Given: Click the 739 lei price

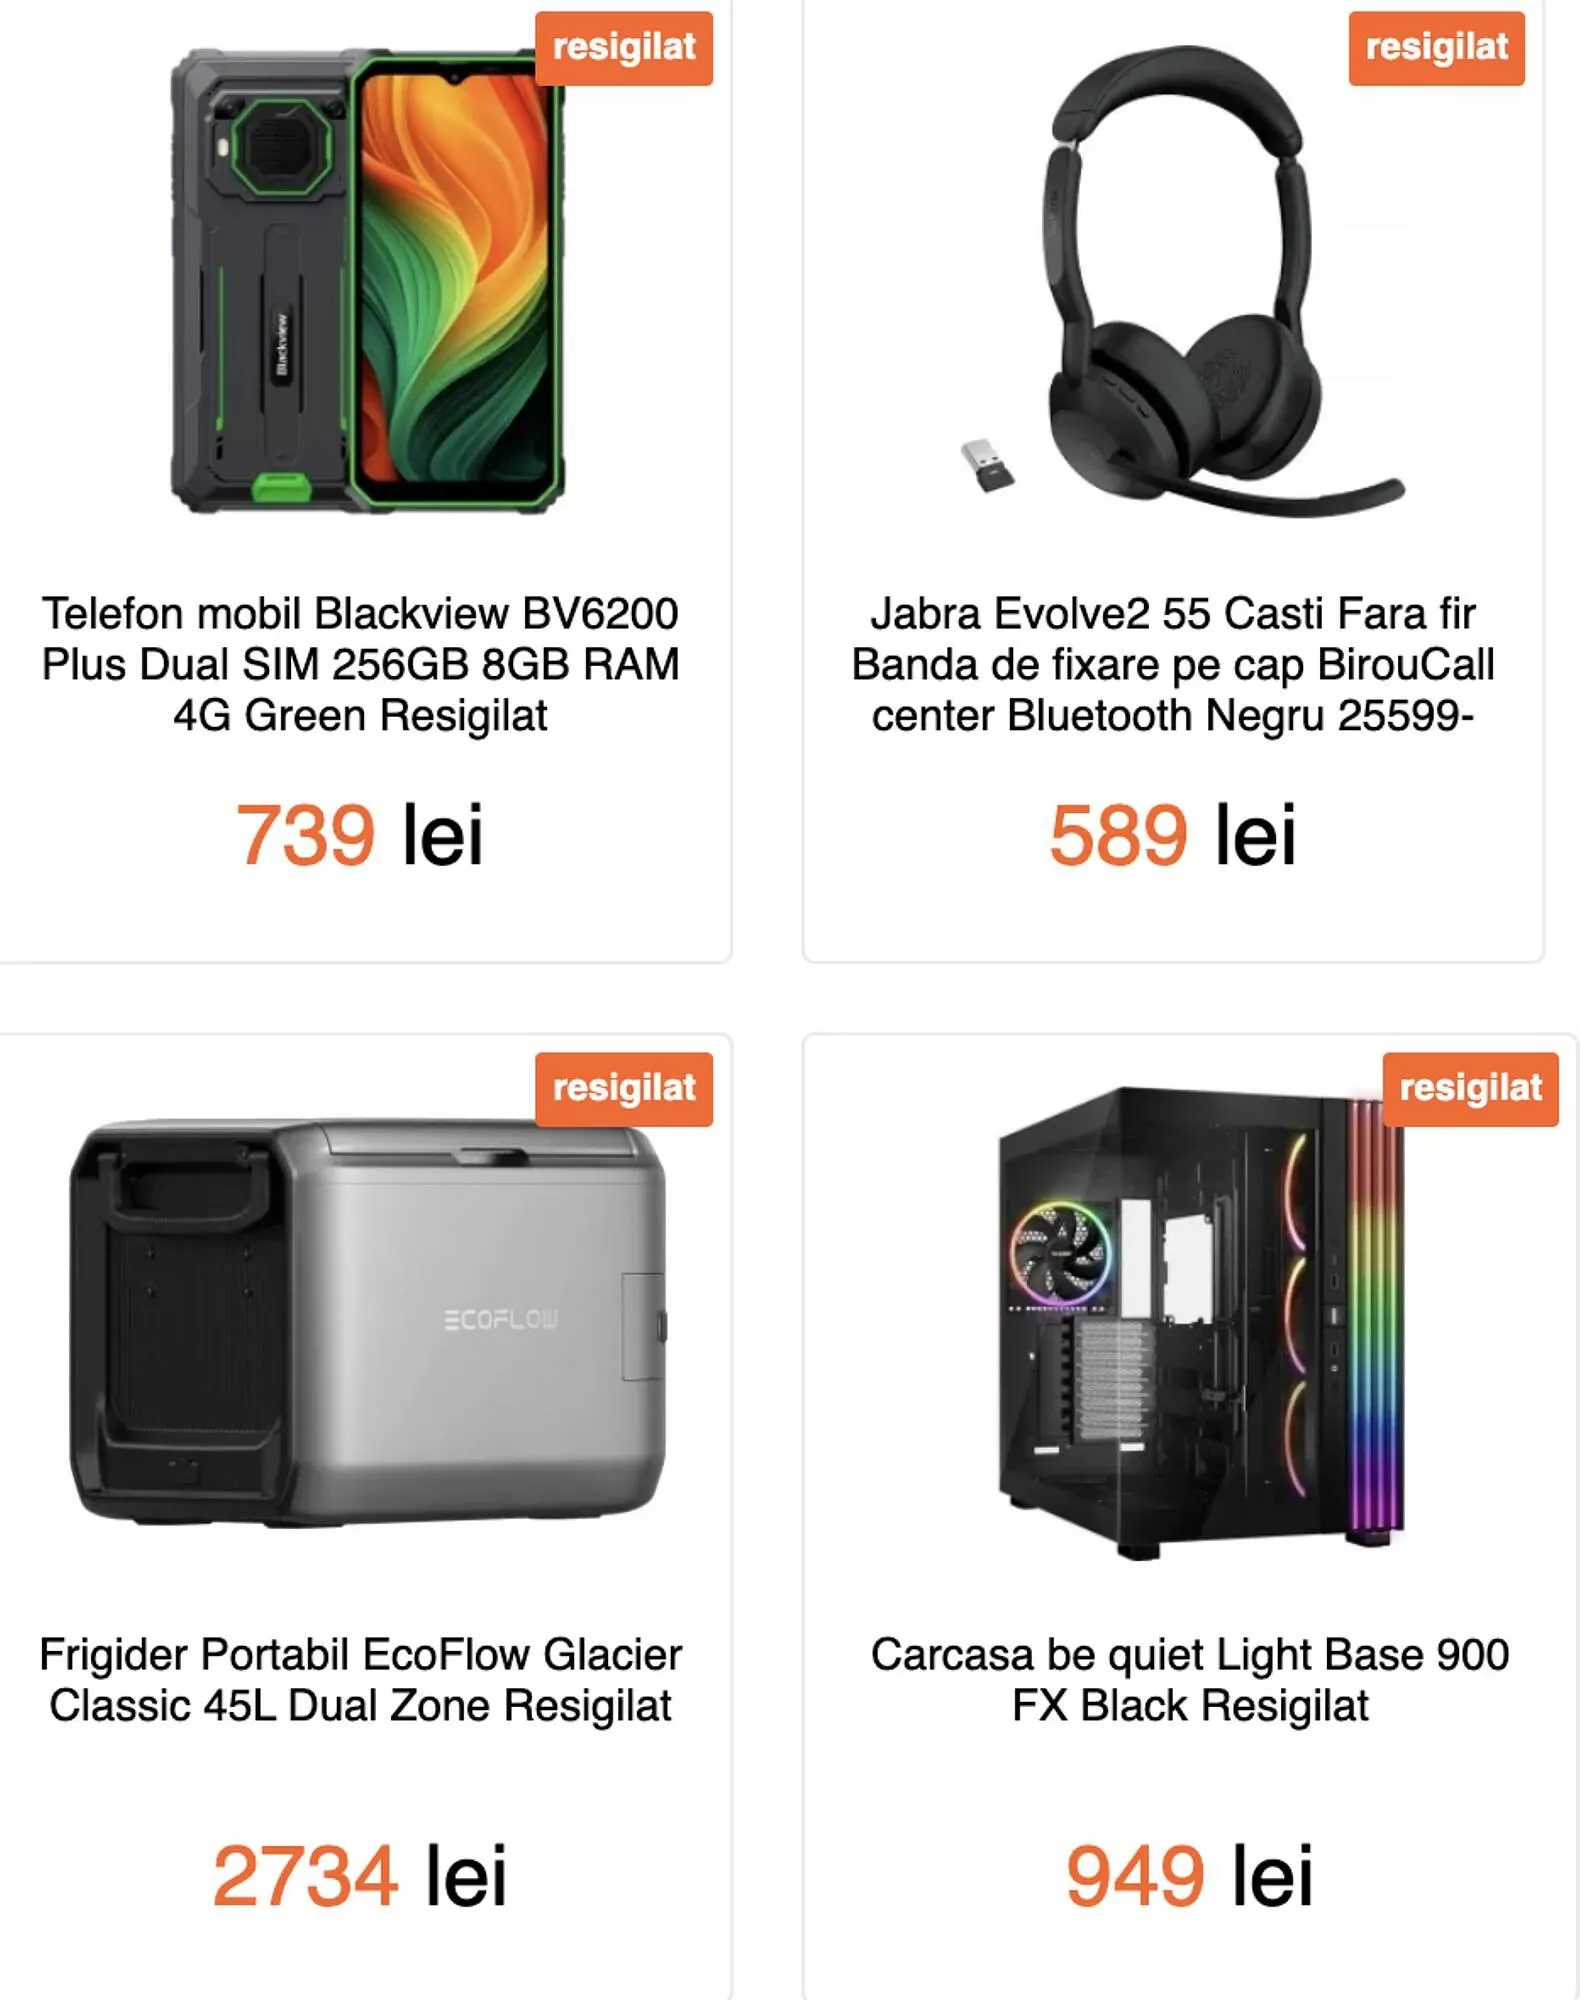Looking at the screenshot, I should point(360,835).
